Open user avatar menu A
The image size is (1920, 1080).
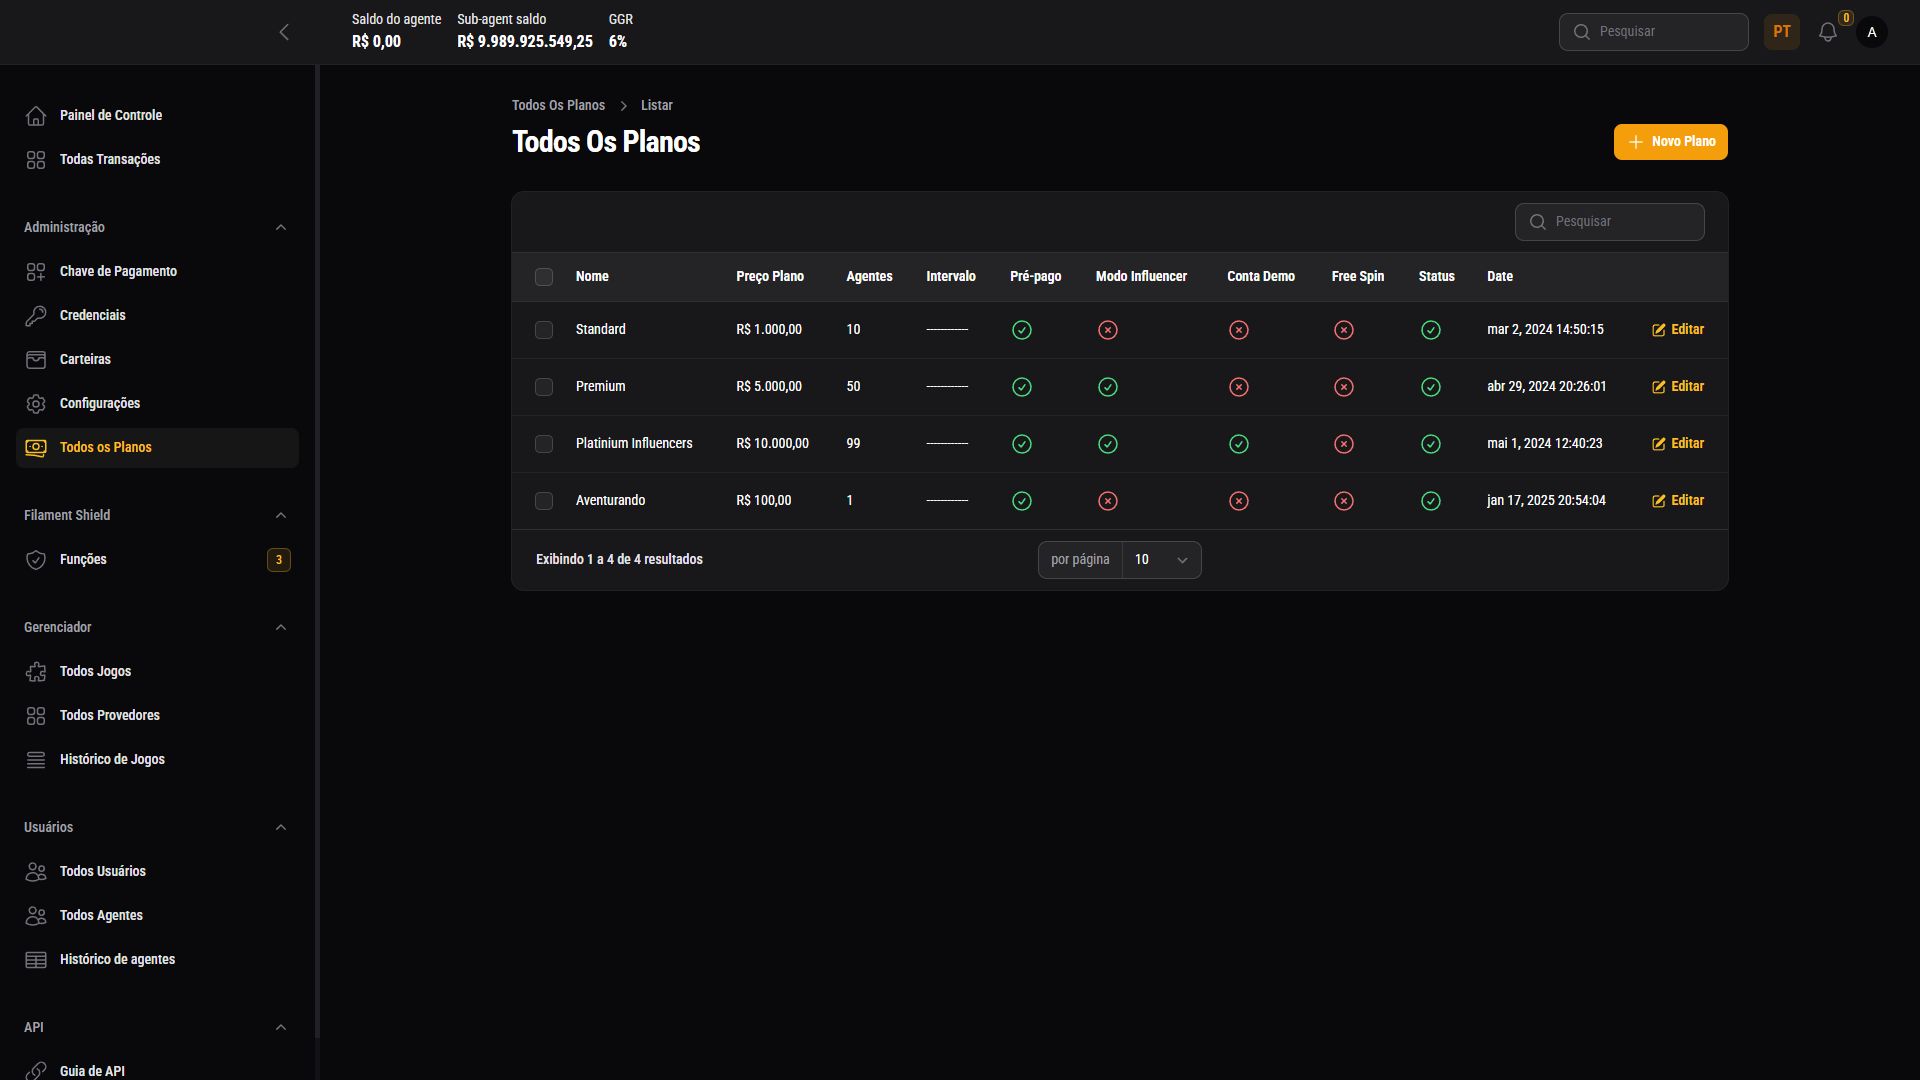(x=1872, y=32)
